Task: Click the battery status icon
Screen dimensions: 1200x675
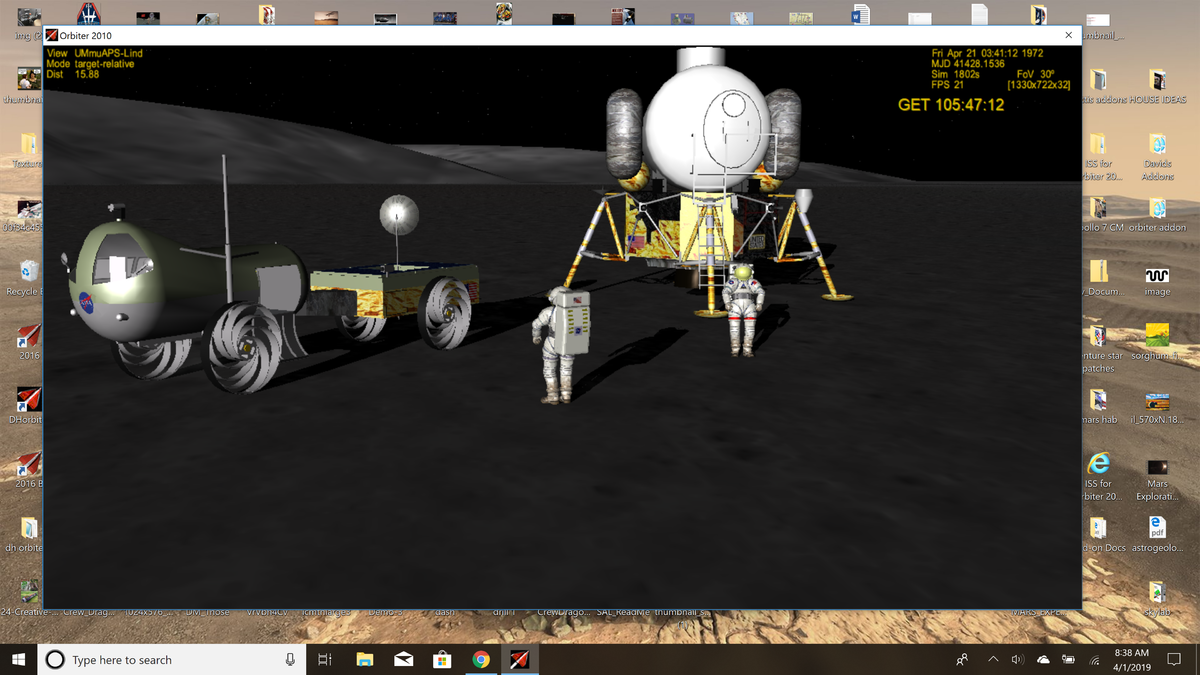Action: (1068, 659)
